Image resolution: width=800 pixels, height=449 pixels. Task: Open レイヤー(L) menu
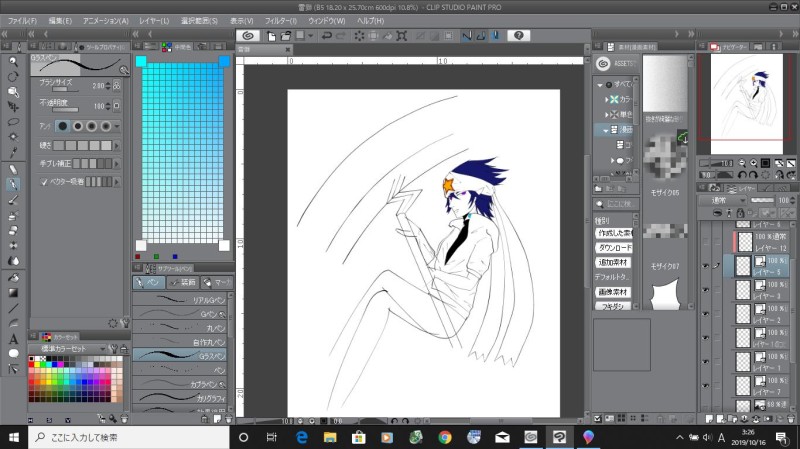pos(154,21)
